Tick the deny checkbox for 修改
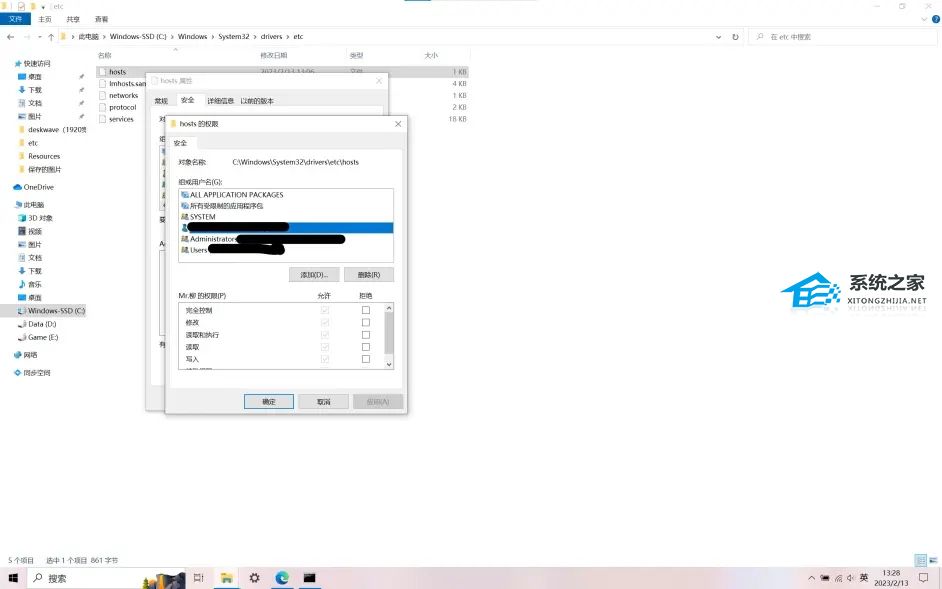 (365, 322)
